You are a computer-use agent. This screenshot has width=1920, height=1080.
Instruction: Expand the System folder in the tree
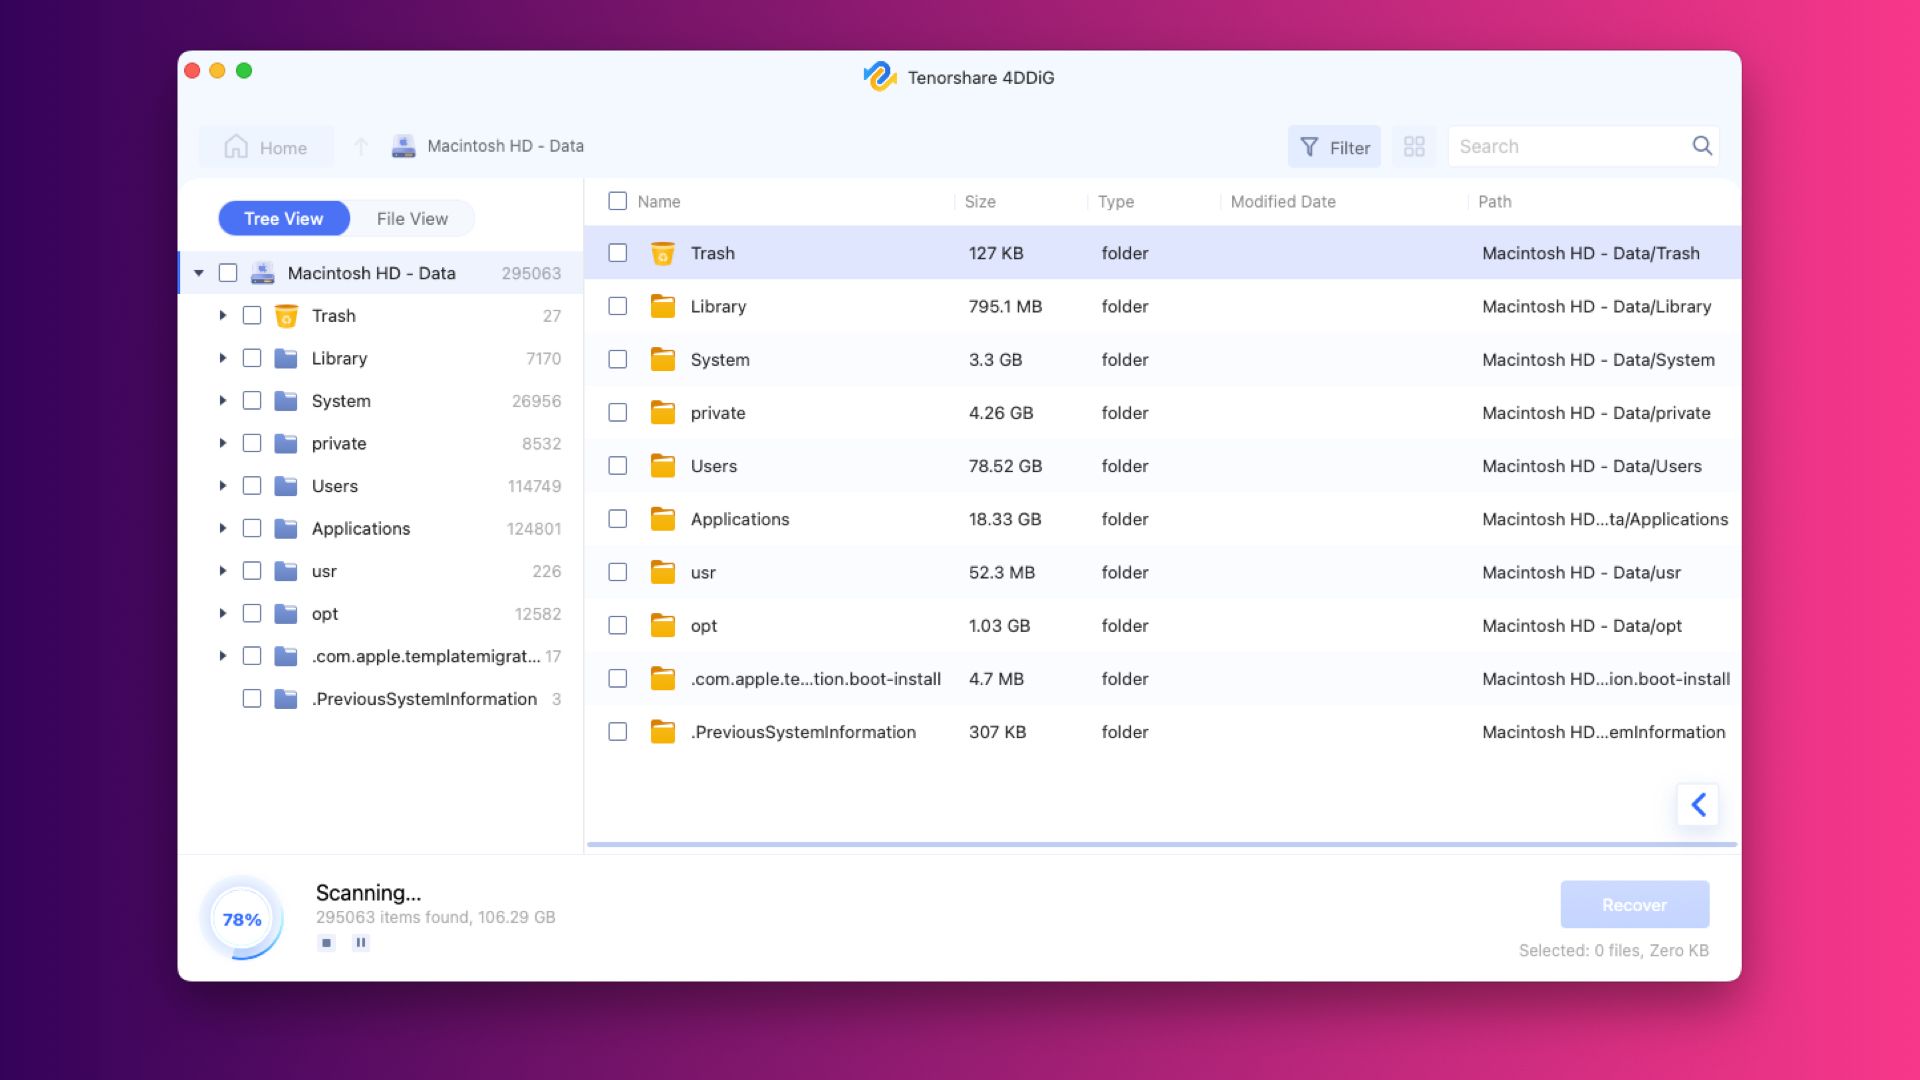tap(223, 400)
